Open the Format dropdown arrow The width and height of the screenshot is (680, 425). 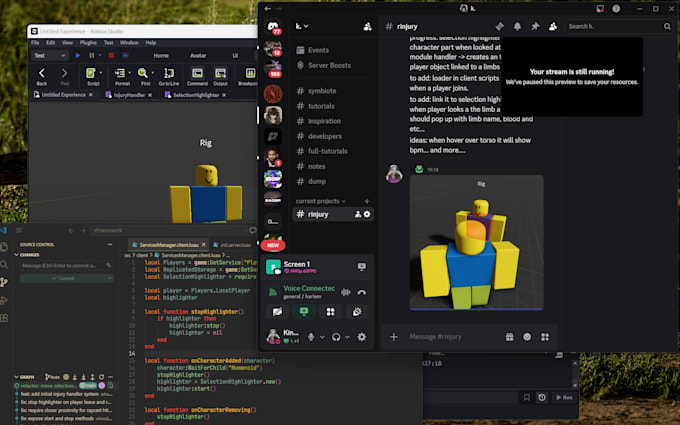[x=130, y=73]
